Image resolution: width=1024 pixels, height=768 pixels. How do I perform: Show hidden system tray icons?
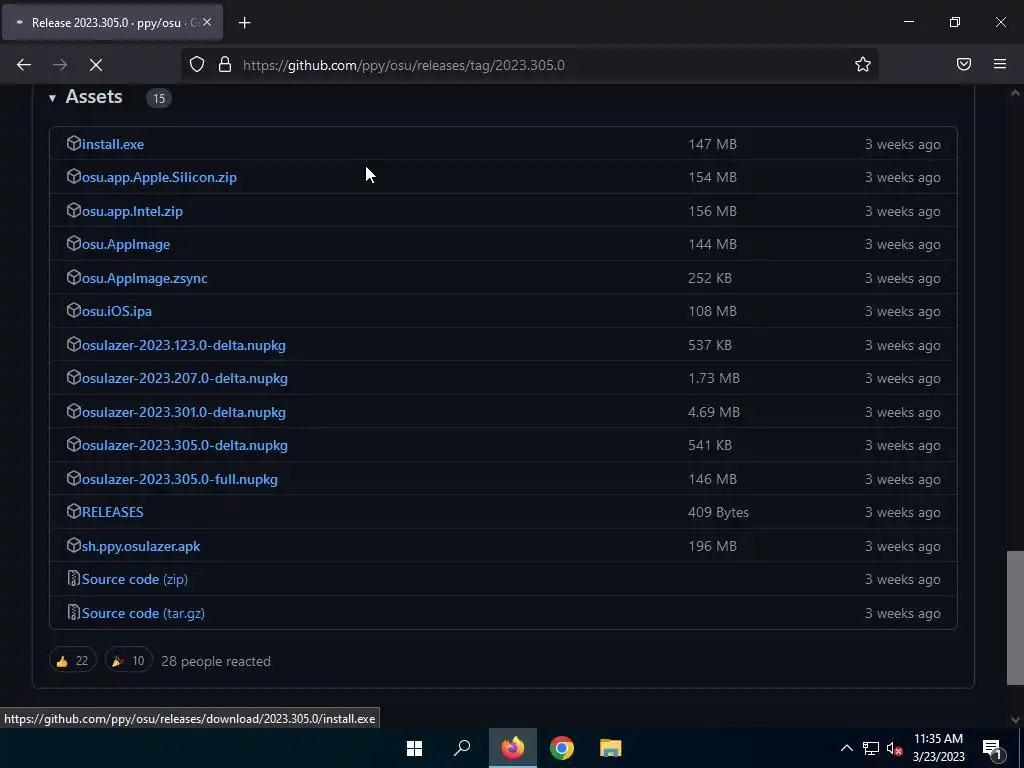[x=846, y=748]
